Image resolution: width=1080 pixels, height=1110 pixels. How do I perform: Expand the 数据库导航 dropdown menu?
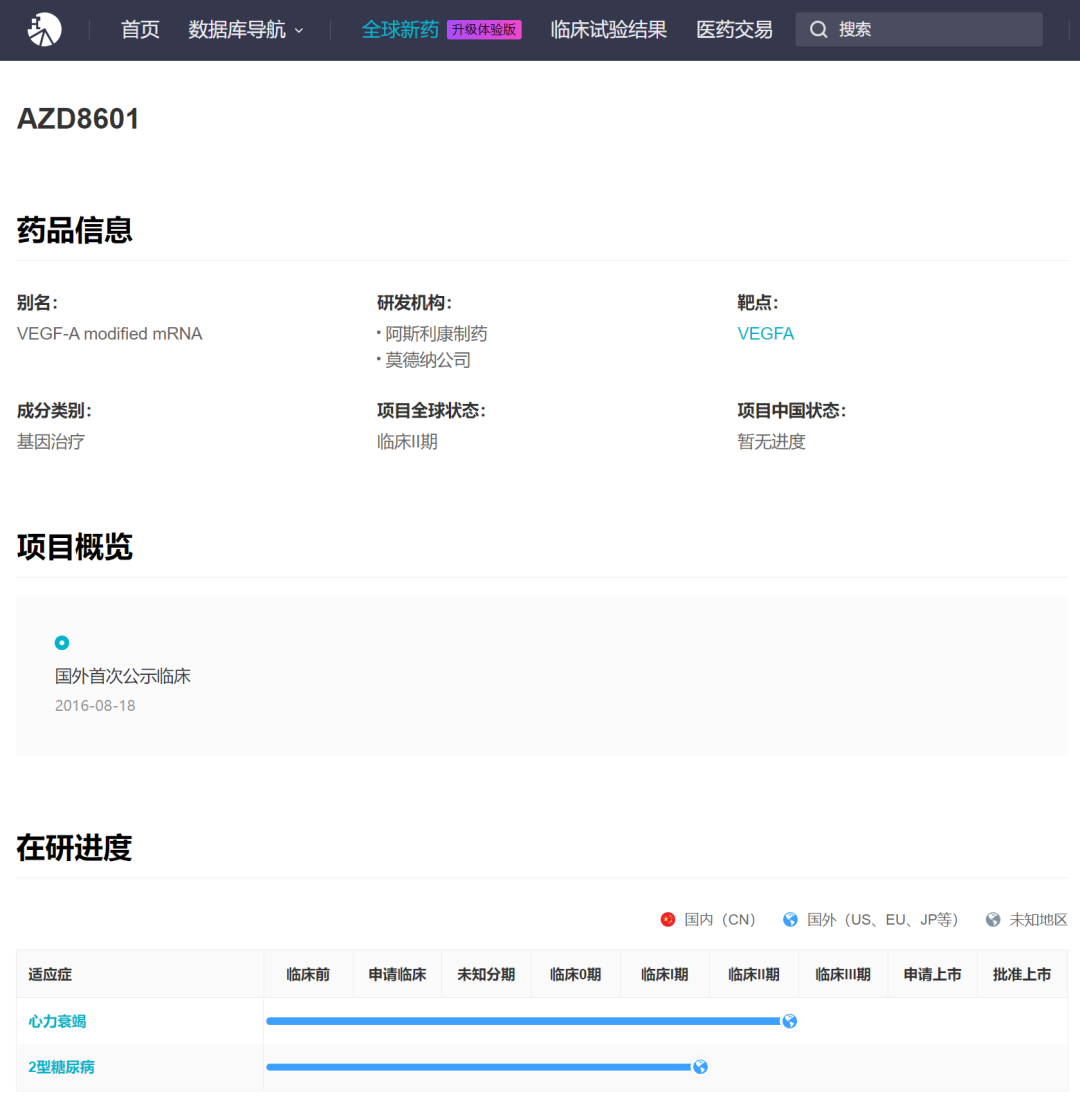(246, 30)
